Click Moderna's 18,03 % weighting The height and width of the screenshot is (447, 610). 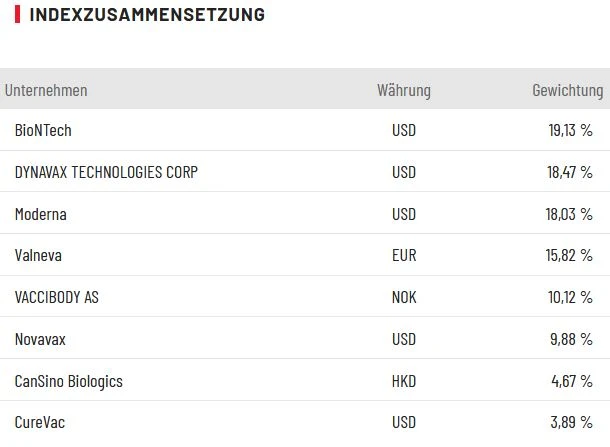point(569,214)
